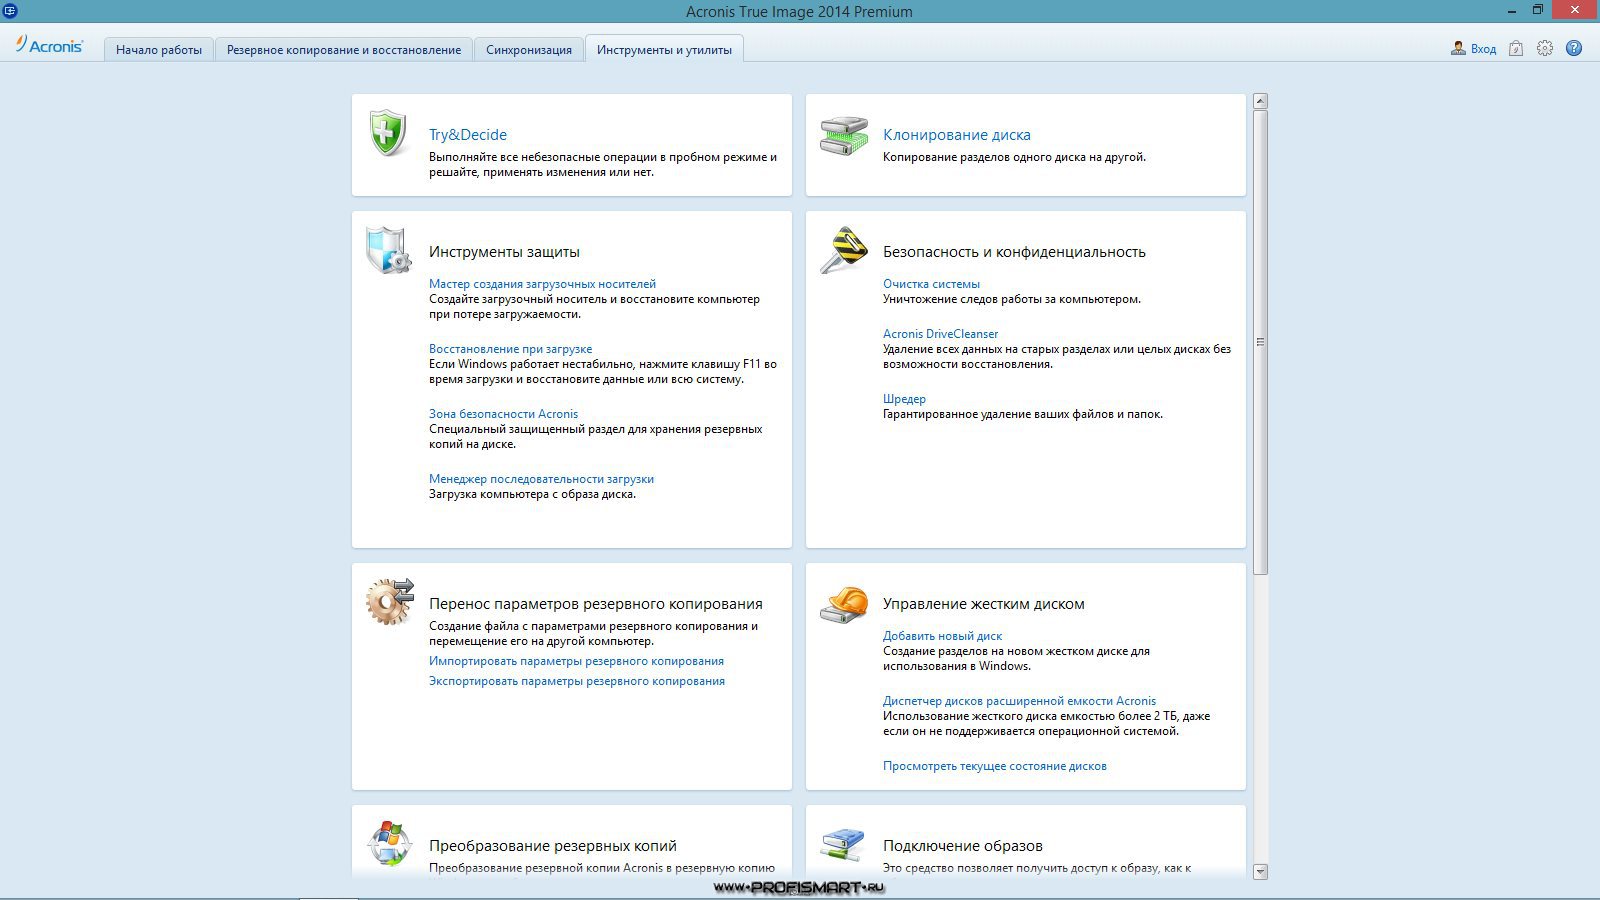Open the settings gear icon in header
This screenshot has width=1600, height=900.
[1545, 48]
